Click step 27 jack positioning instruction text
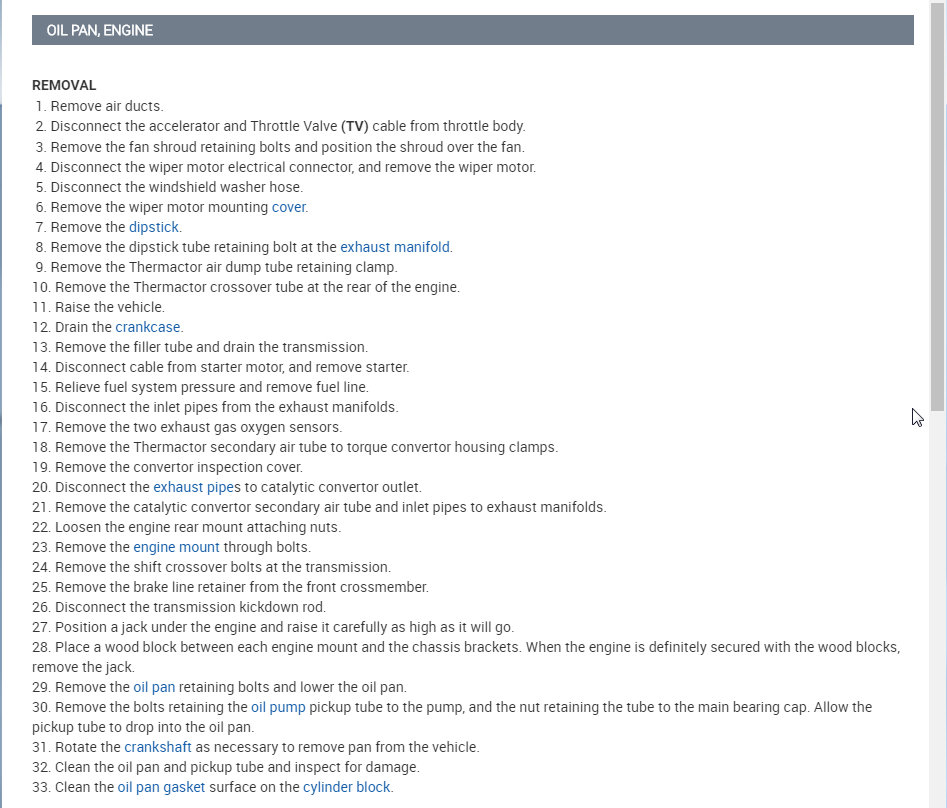 coord(284,627)
